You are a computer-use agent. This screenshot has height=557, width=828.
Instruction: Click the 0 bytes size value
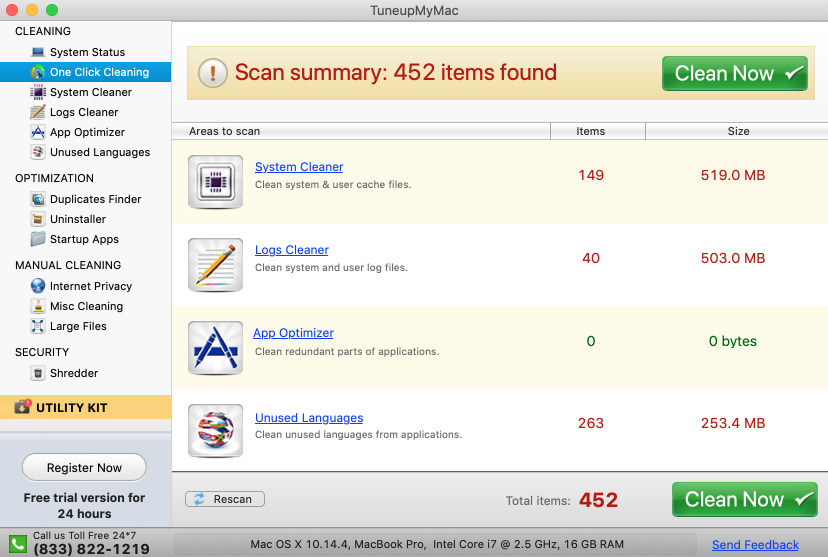click(732, 341)
